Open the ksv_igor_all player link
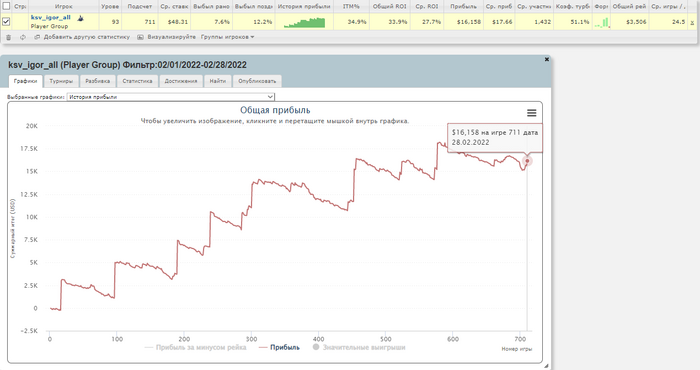 click(50, 17)
